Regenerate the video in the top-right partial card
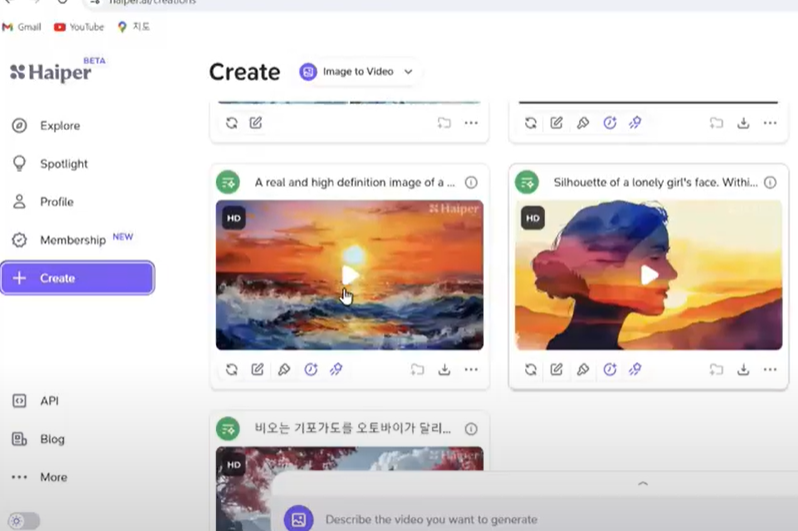 pos(531,123)
